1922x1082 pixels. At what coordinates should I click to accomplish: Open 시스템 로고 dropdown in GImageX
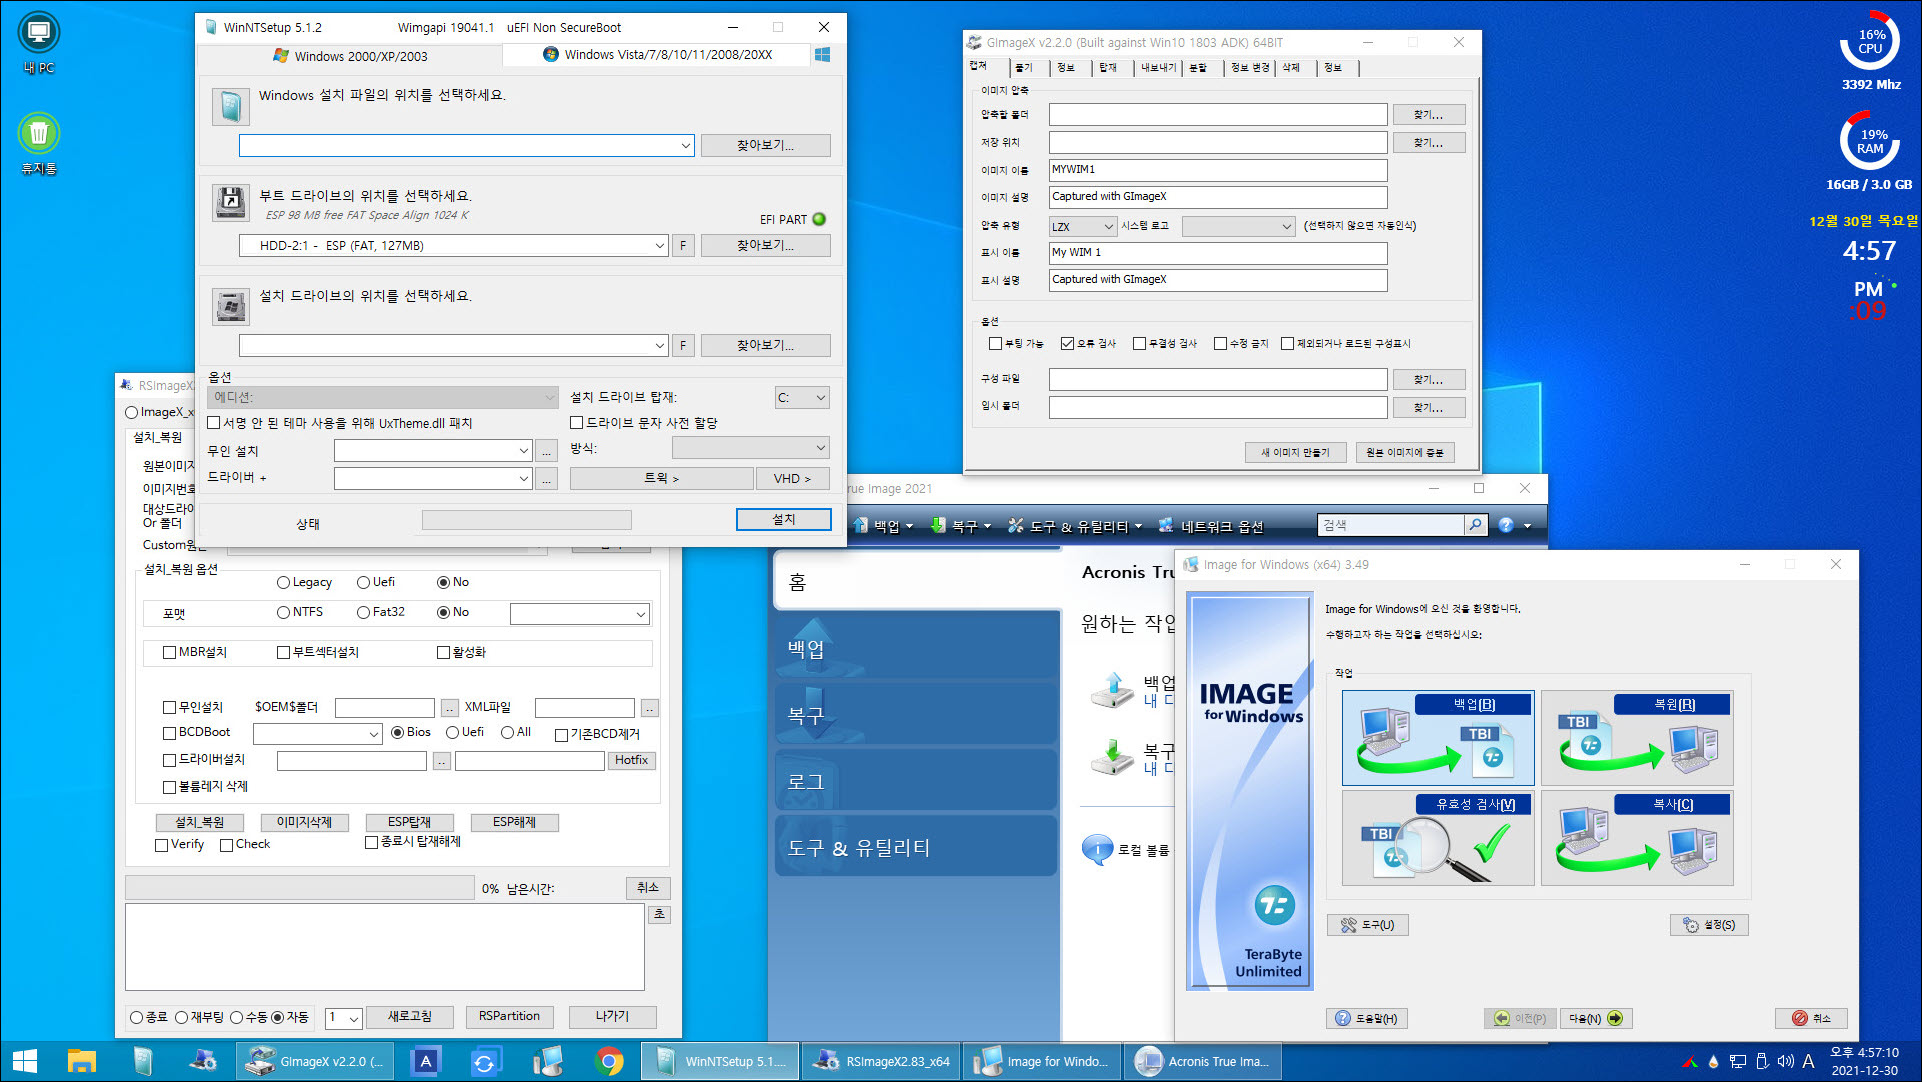click(1239, 227)
